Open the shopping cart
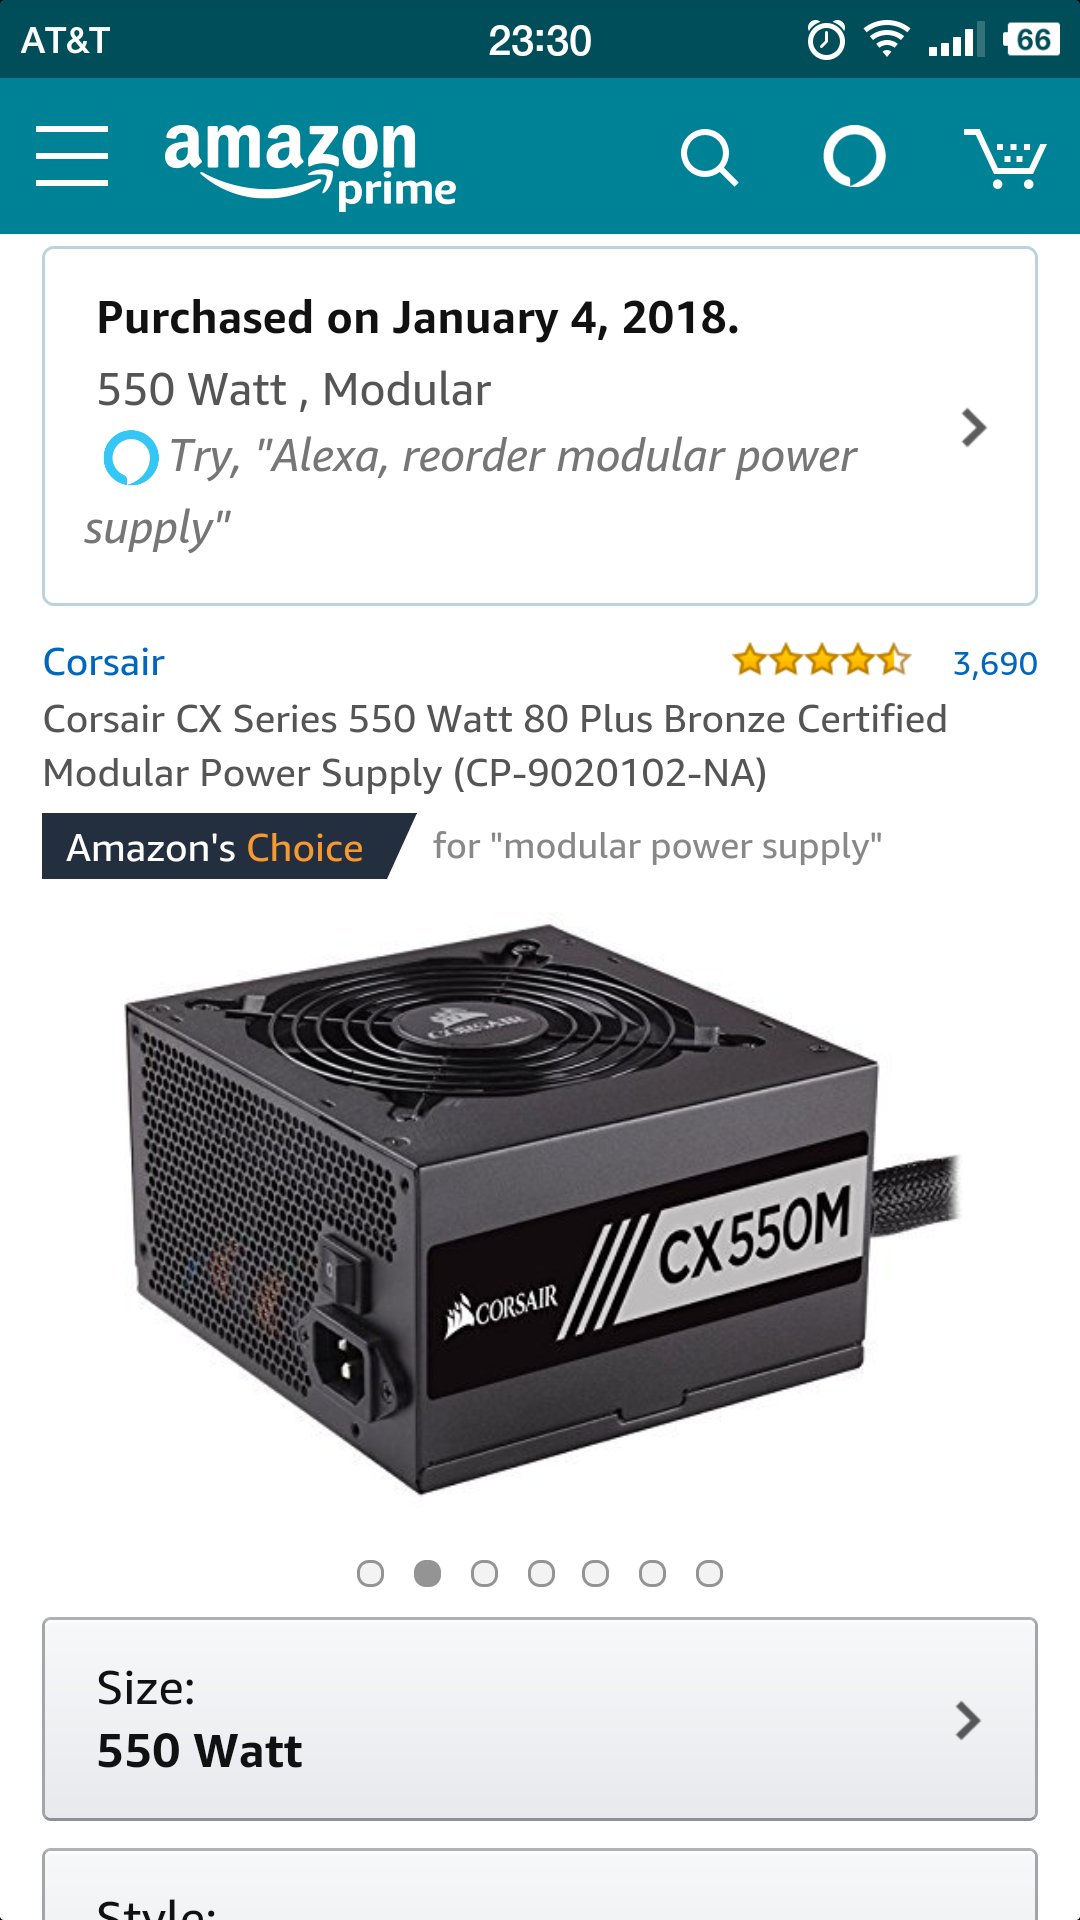1080x1920 pixels. [1005, 157]
